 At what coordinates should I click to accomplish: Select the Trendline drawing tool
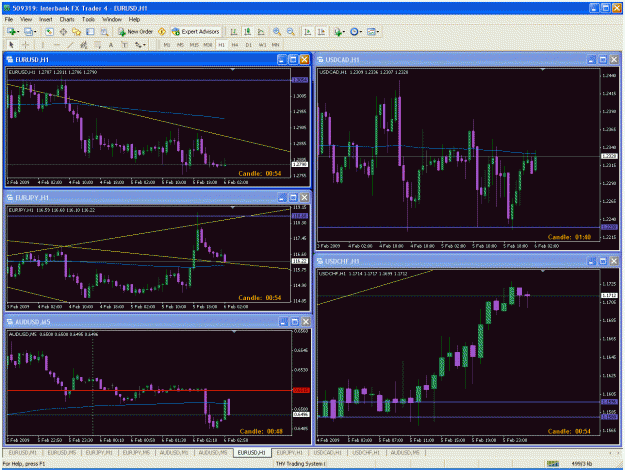(x=70, y=45)
